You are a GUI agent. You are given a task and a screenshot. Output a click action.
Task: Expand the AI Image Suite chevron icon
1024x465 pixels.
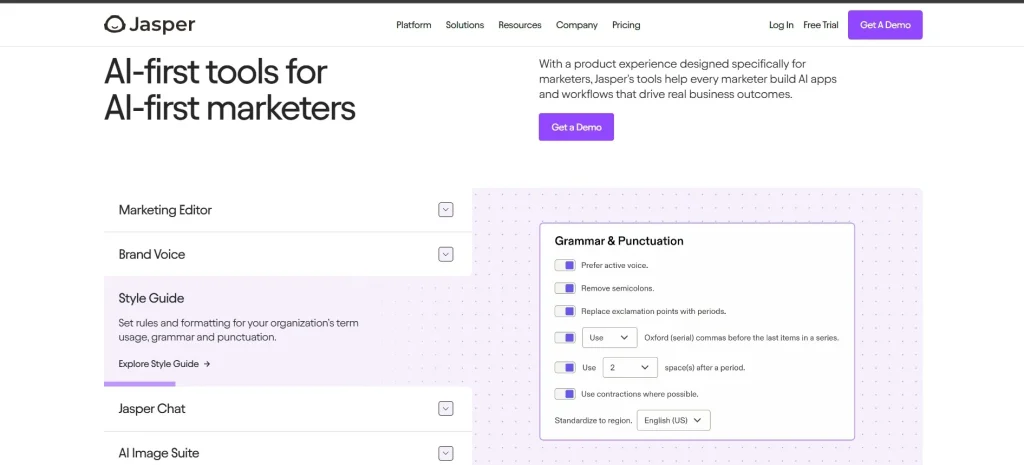click(x=445, y=453)
